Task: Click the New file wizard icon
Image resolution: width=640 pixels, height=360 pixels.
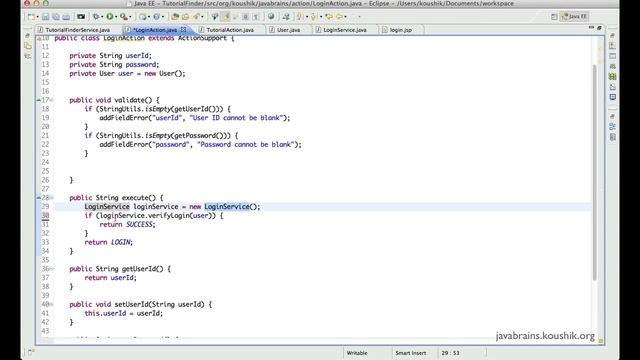Action: point(31,17)
